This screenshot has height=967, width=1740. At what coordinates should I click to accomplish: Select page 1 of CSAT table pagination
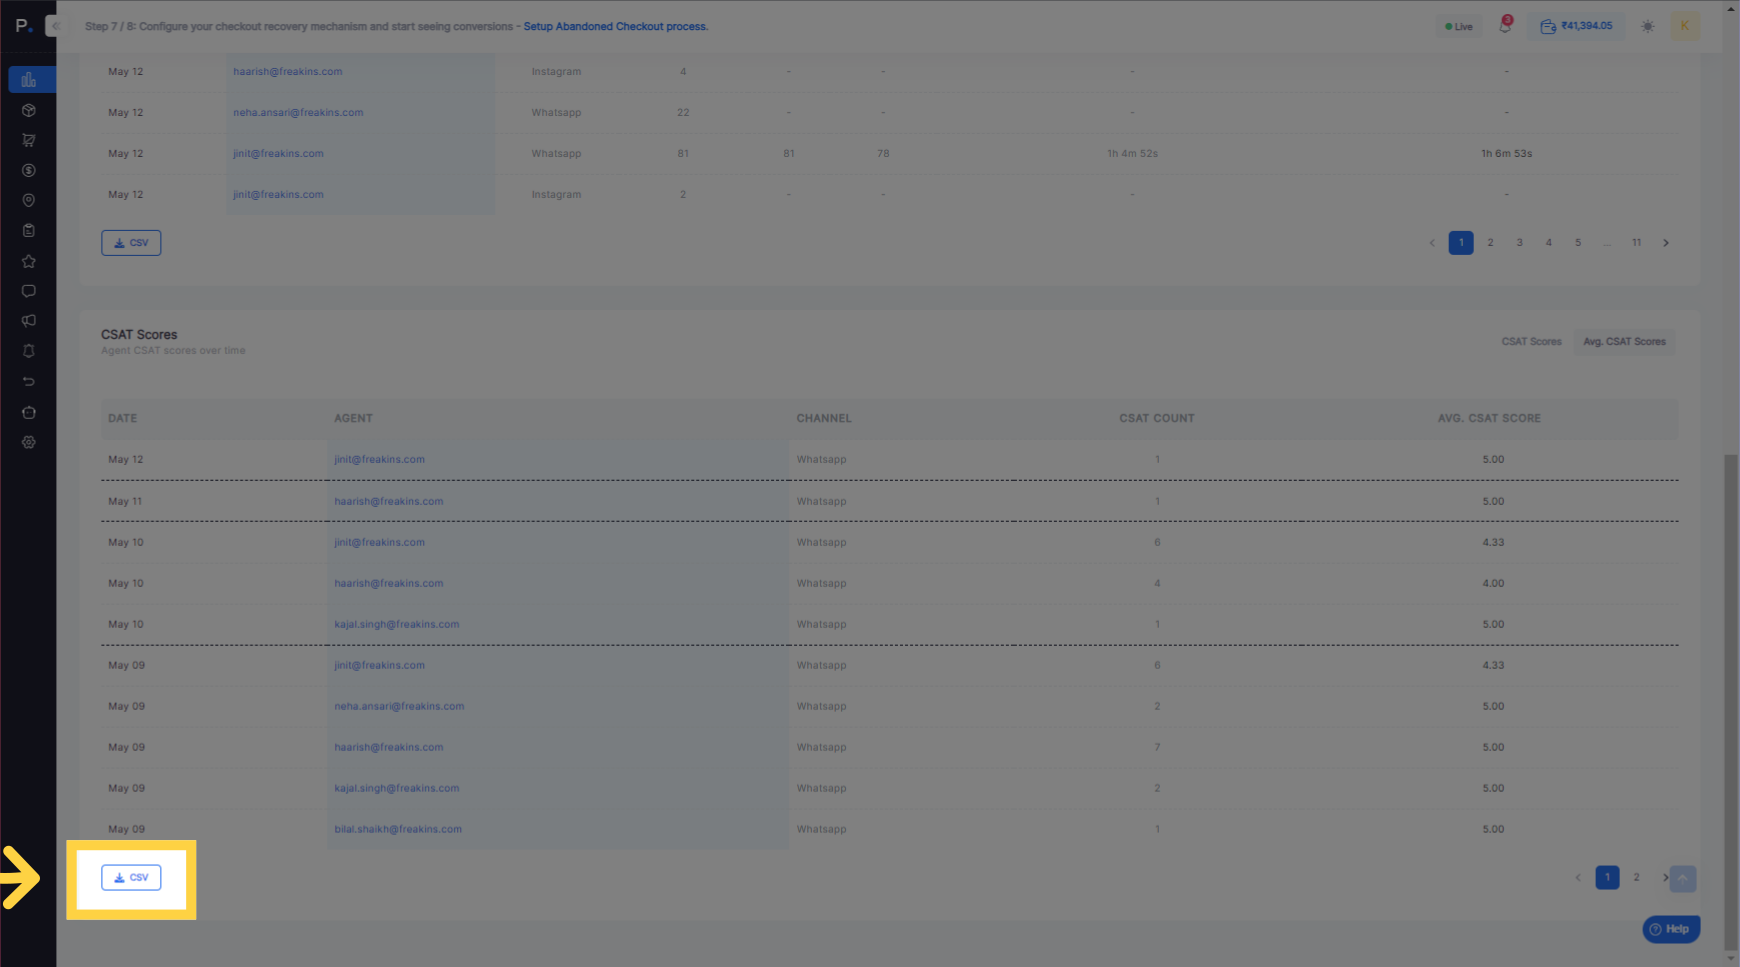pos(1607,878)
